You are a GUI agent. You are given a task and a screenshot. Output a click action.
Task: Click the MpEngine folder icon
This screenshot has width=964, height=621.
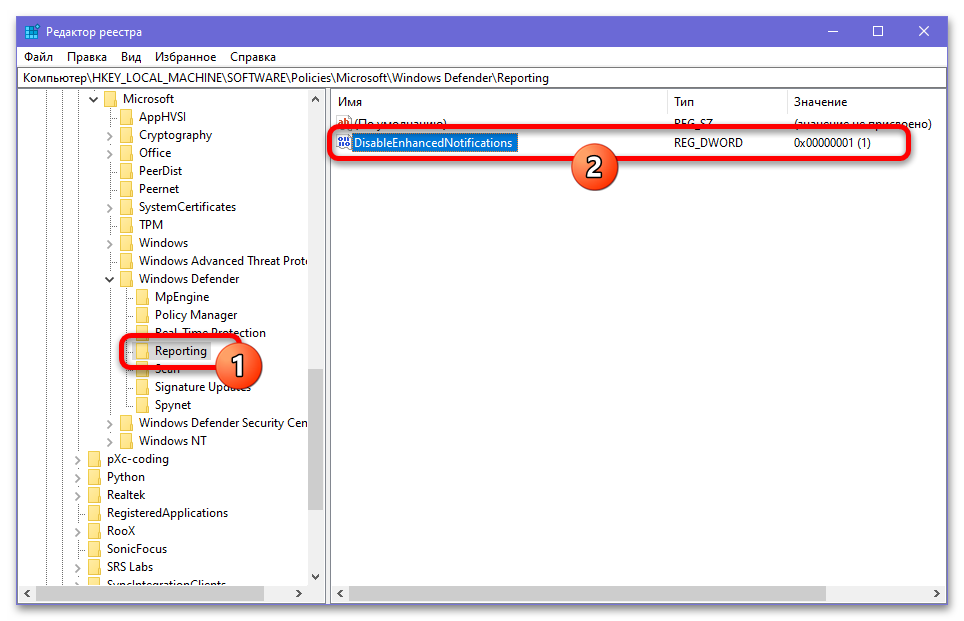click(143, 297)
